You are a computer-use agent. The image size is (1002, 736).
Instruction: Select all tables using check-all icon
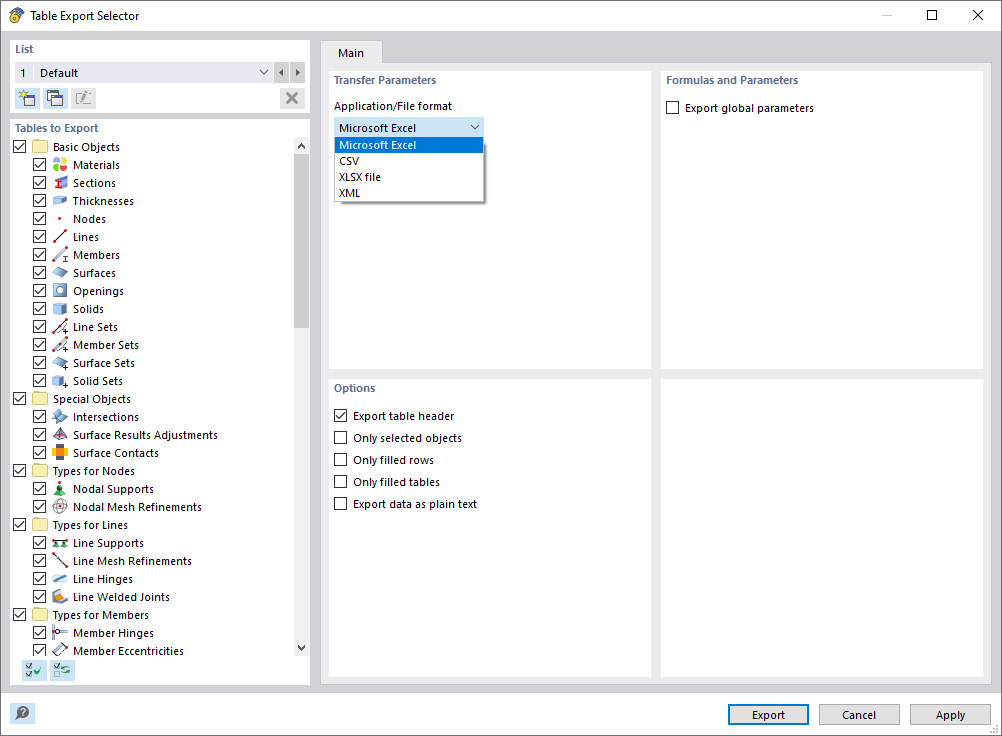(32, 669)
